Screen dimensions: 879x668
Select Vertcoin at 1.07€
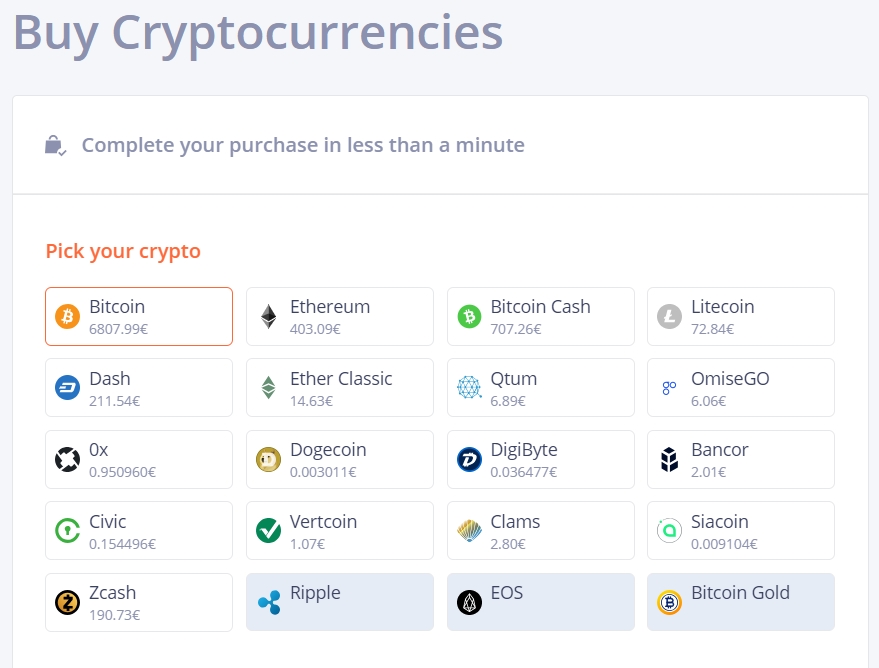[340, 531]
